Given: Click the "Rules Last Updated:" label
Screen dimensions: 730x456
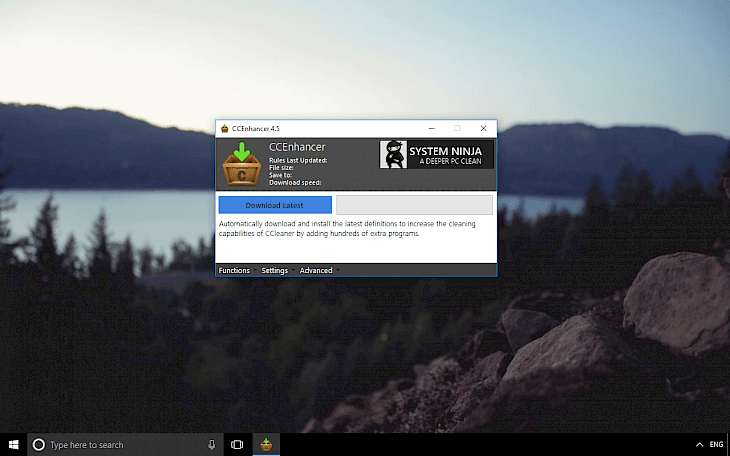Looking at the screenshot, I should click(x=298, y=160).
